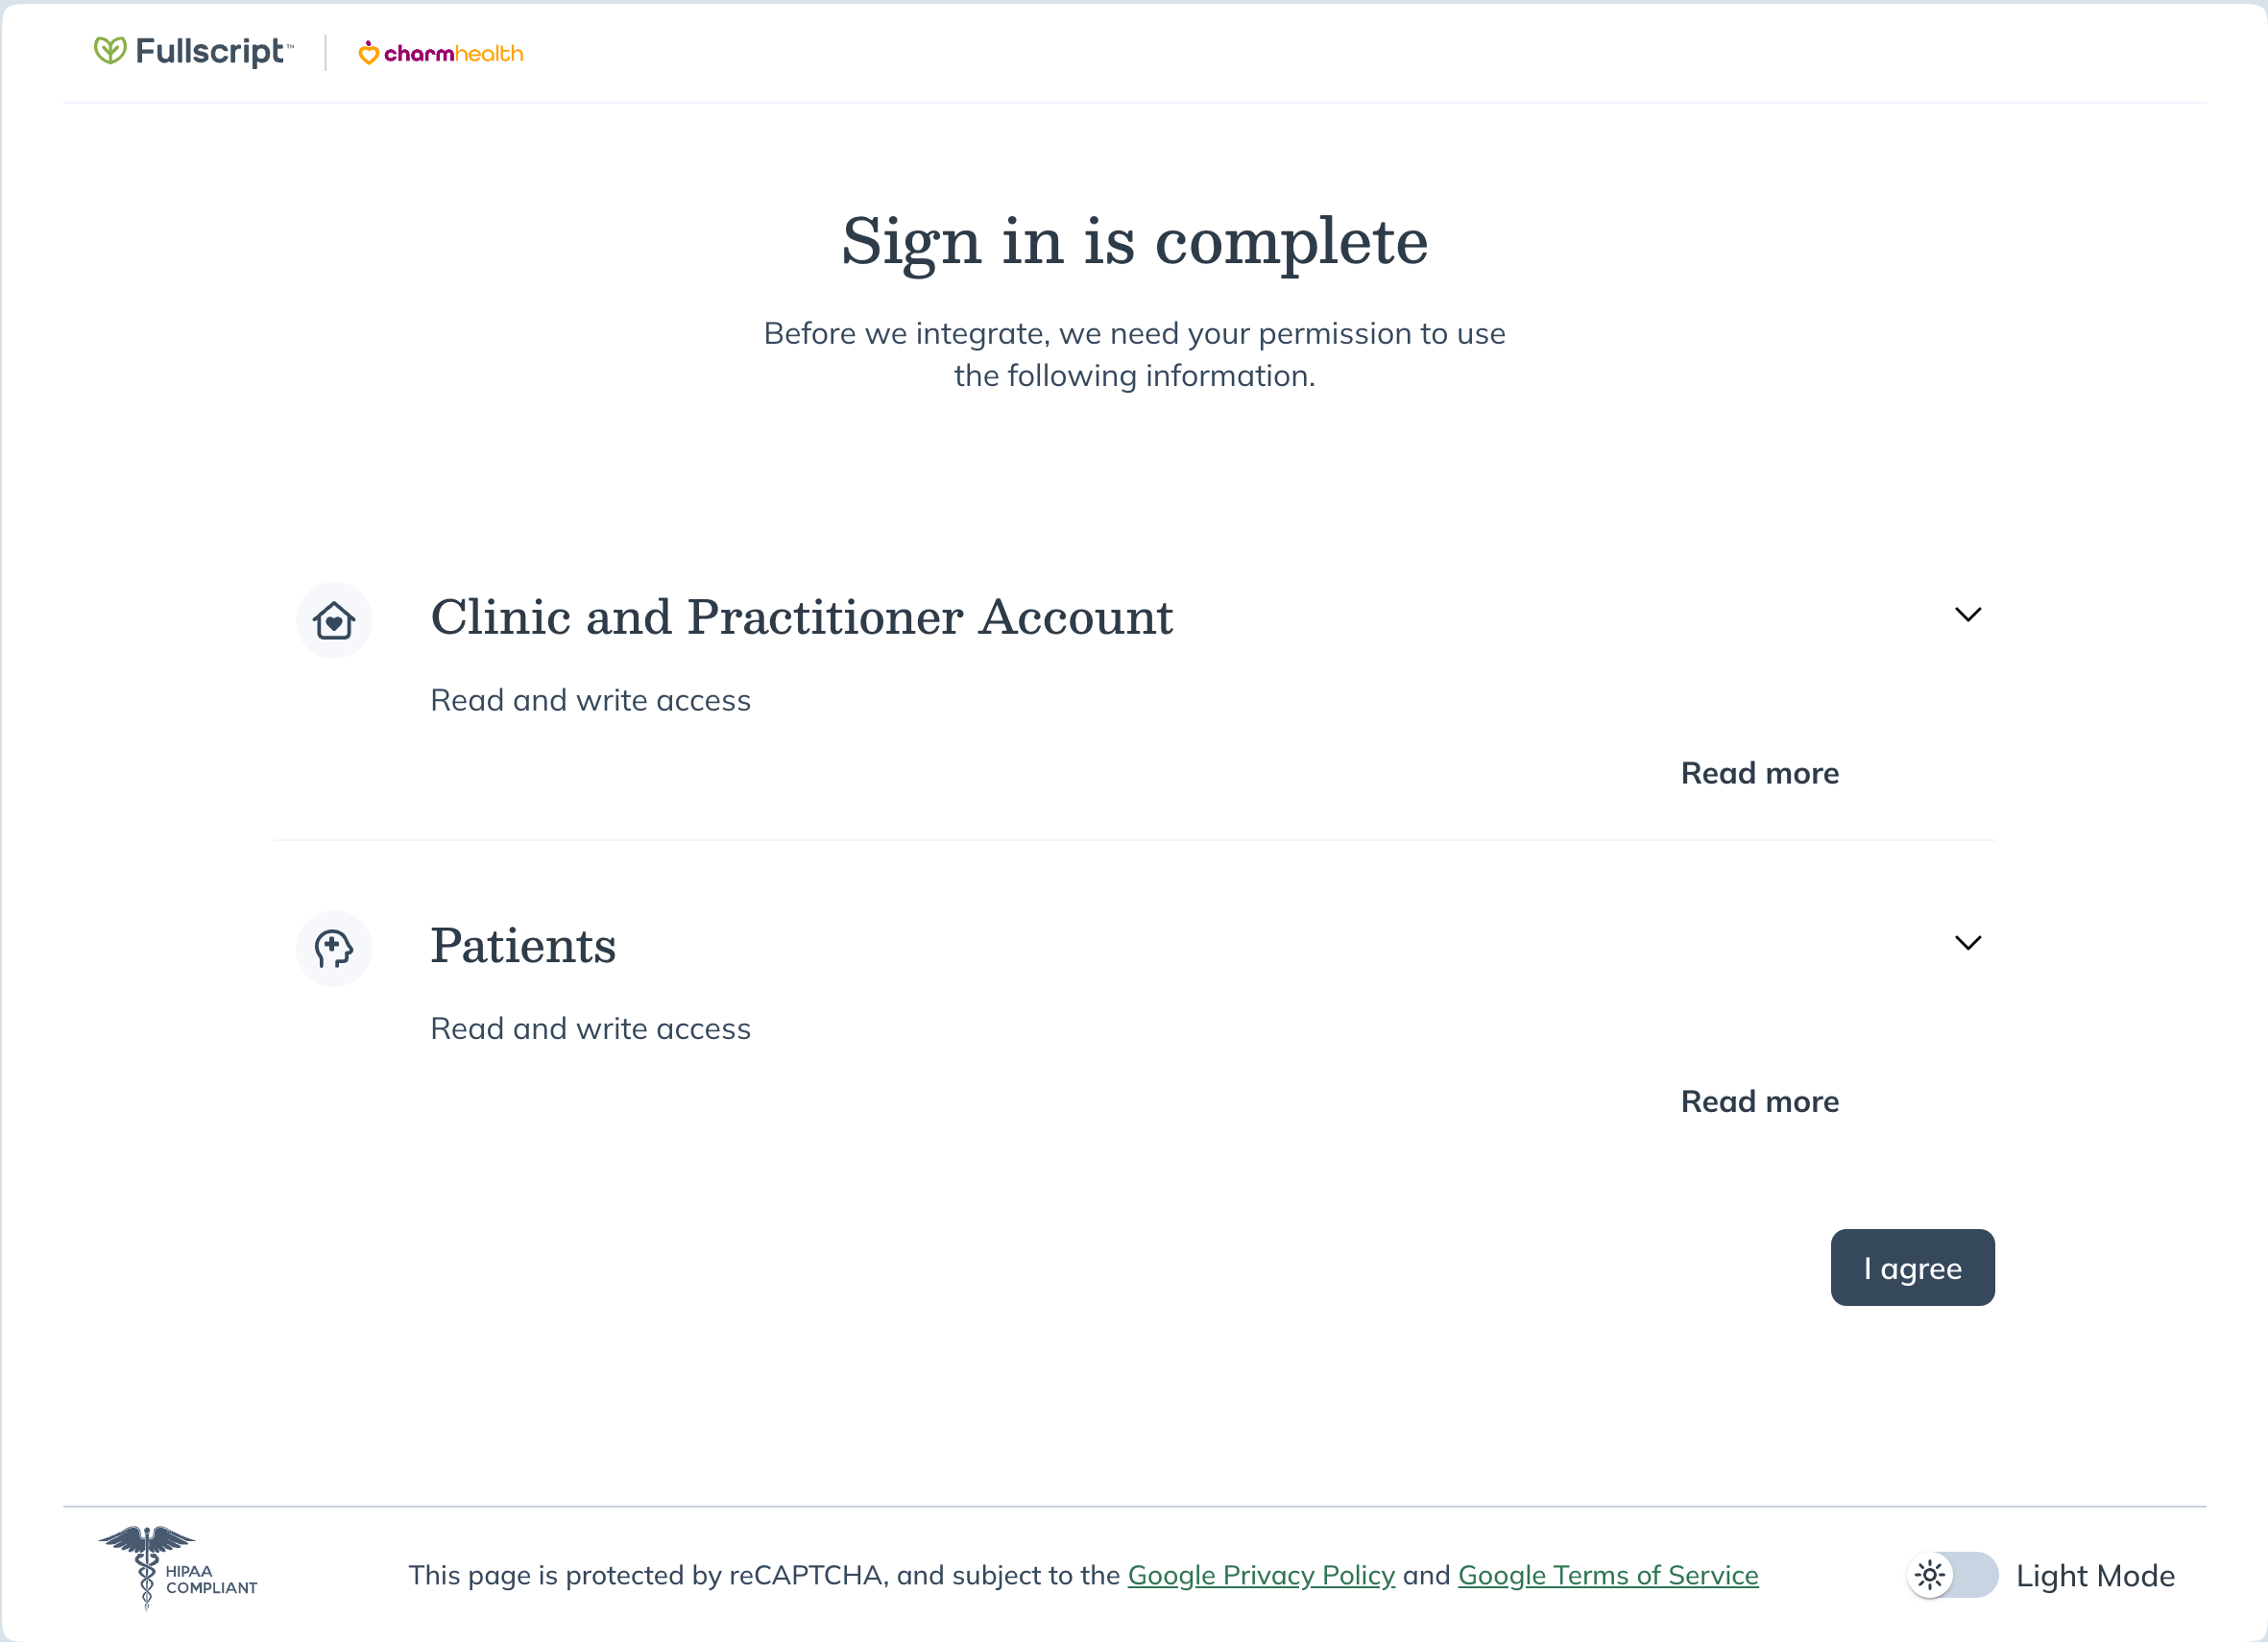This screenshot has height=1642, width=2268.
Task: Click the Sign in is complete heading
Action: click(1134, 241)
